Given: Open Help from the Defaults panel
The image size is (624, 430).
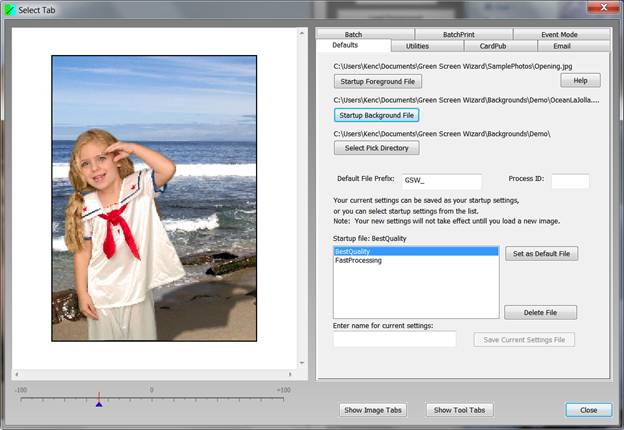Looking at the screenshot, I should click(x=580, y=80).
